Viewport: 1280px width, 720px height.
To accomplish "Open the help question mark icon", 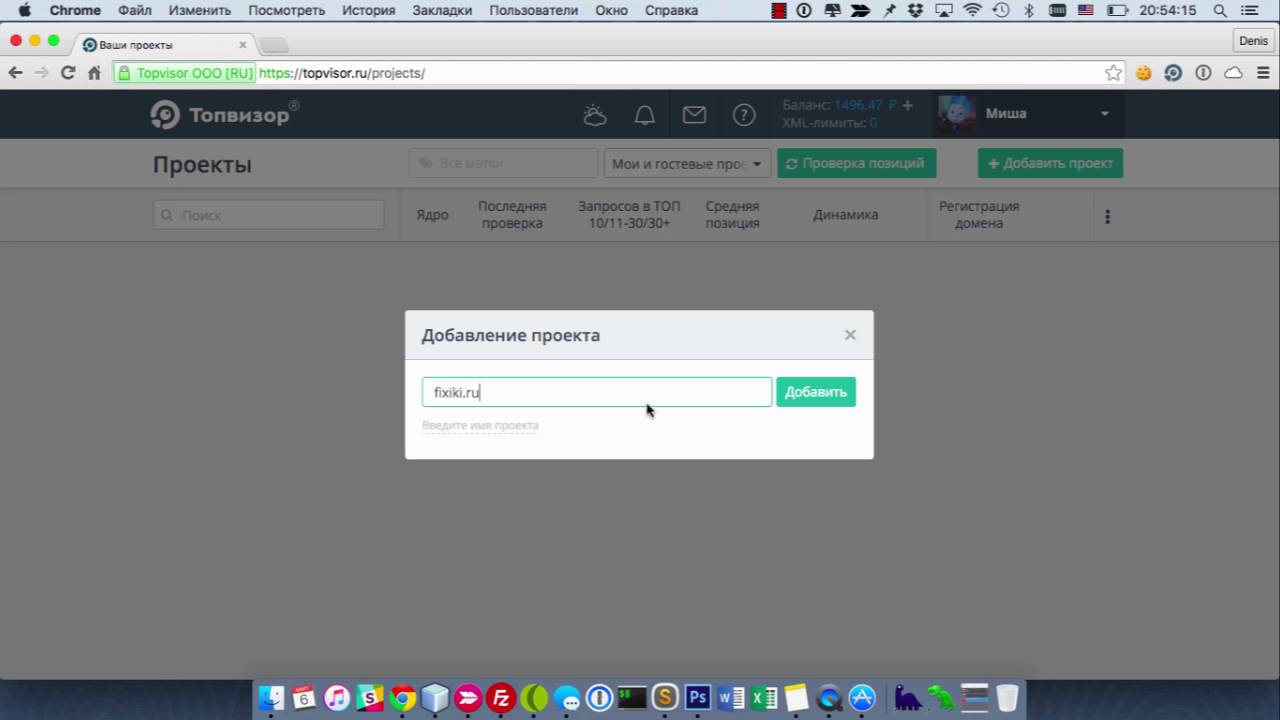I will click(744, 115).
